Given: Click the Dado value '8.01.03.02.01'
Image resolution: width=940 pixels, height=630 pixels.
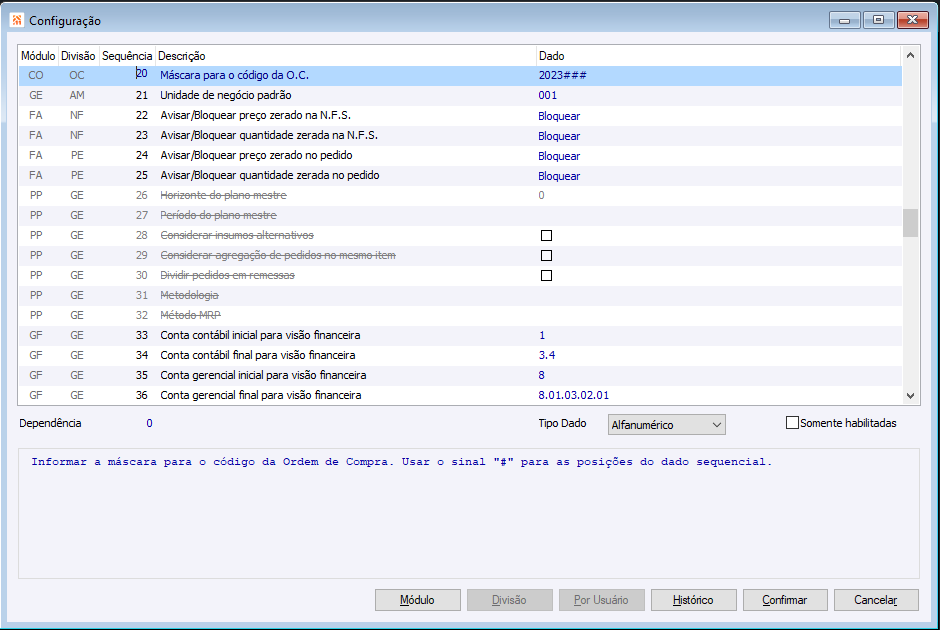Looking at the screenshot, I should pyautogui.click(x=574, y=396).
